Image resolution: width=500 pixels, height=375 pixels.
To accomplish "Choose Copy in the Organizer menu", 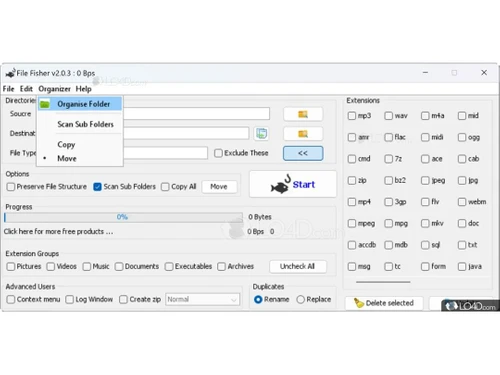I will [66, 144].
